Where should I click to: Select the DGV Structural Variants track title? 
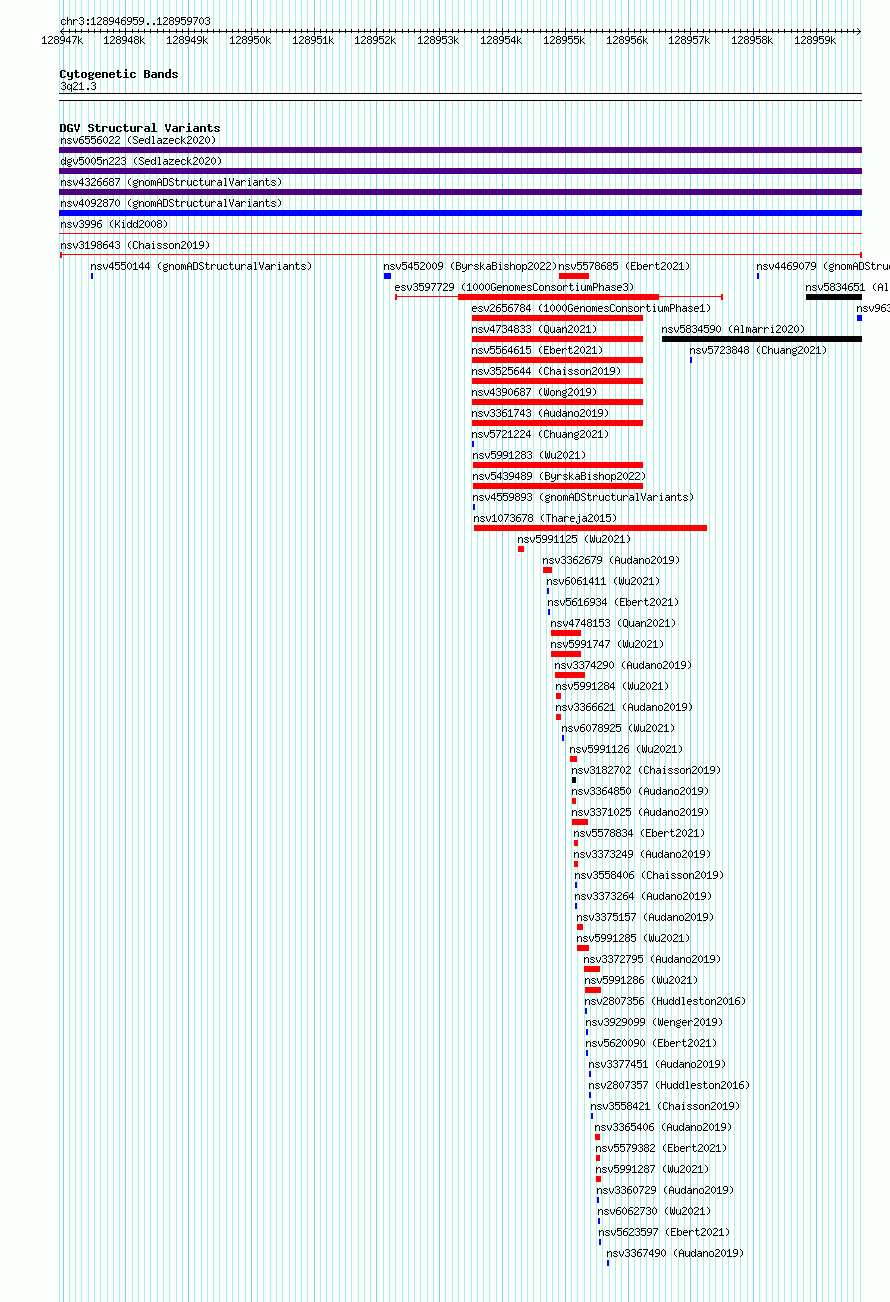point(140,128)
